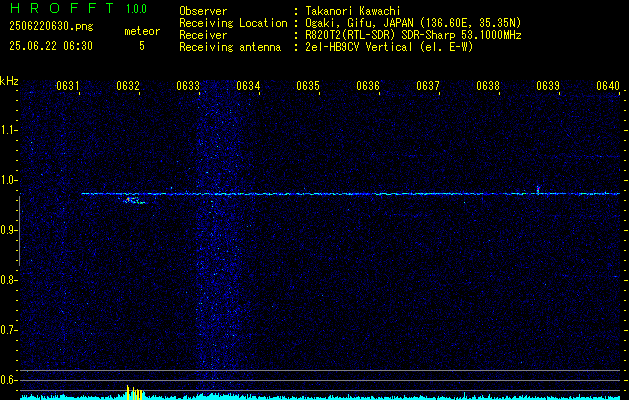The width and height of the screenshot is (629, 400).
Task: Click the version number 1.0.0
Action: [136, 9]
